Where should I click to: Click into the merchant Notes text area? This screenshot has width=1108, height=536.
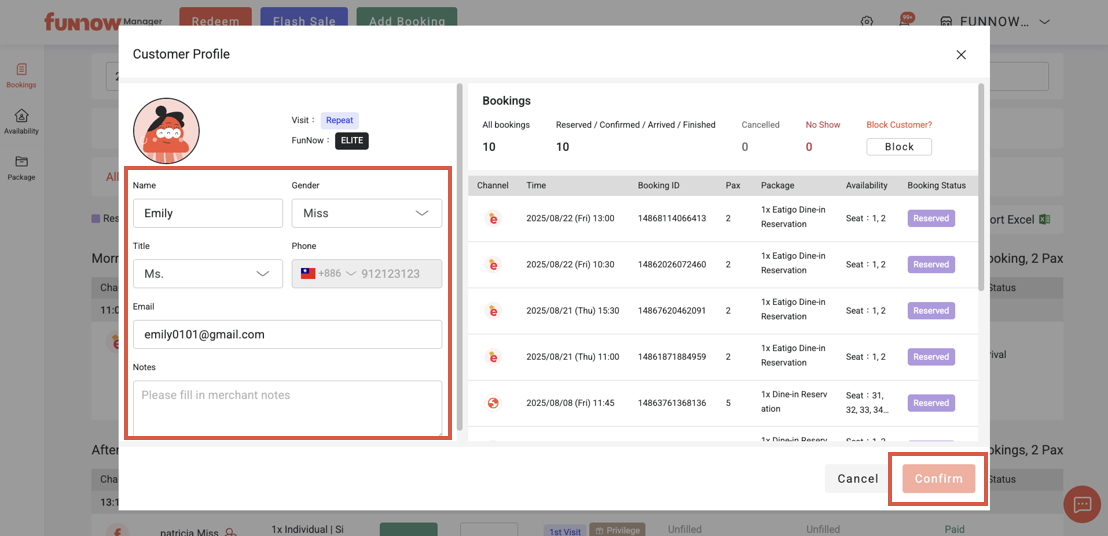click(x=287, y=406)
